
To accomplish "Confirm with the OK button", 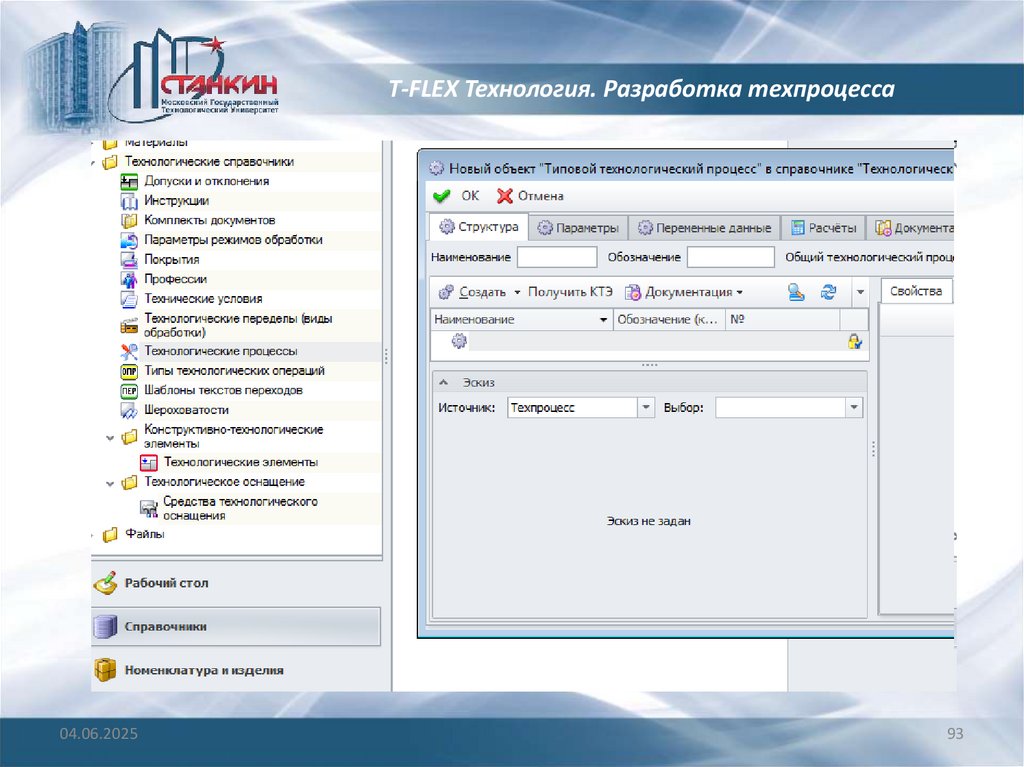I will (456, 196).
